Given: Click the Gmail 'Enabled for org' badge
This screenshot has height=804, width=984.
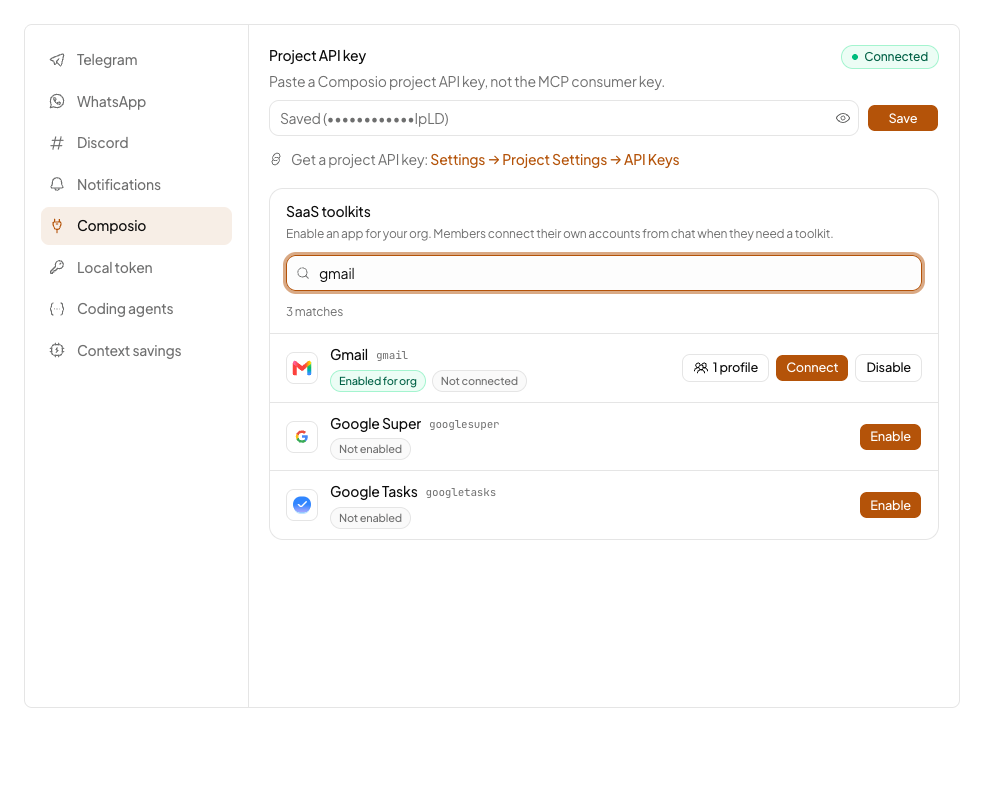Looking at the screenshot, I should point(378,381).
